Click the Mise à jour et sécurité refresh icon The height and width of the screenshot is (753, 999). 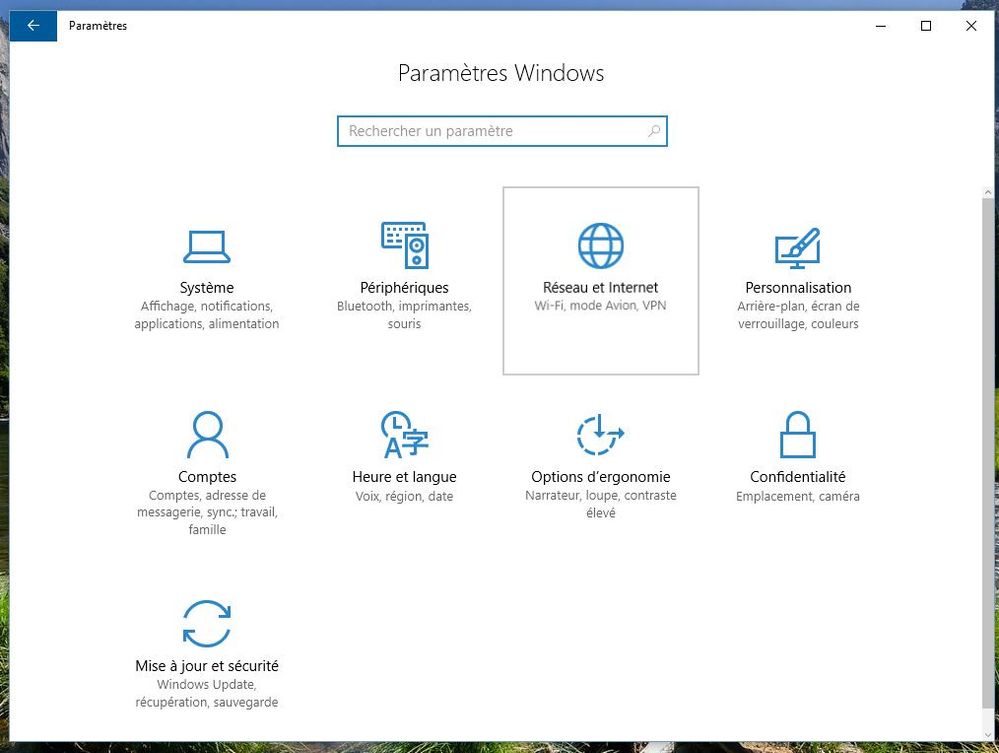[x=206, y=624]
